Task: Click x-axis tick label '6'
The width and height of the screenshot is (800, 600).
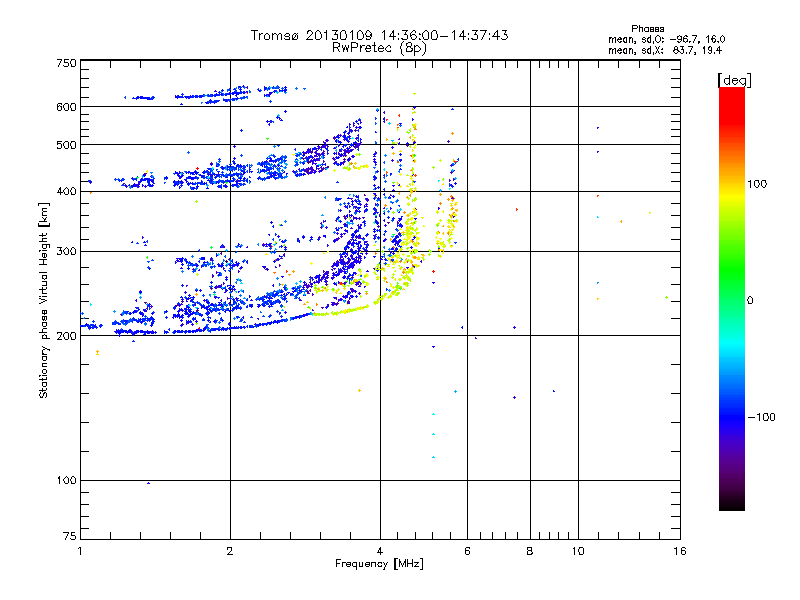Action: click(467, 551)
